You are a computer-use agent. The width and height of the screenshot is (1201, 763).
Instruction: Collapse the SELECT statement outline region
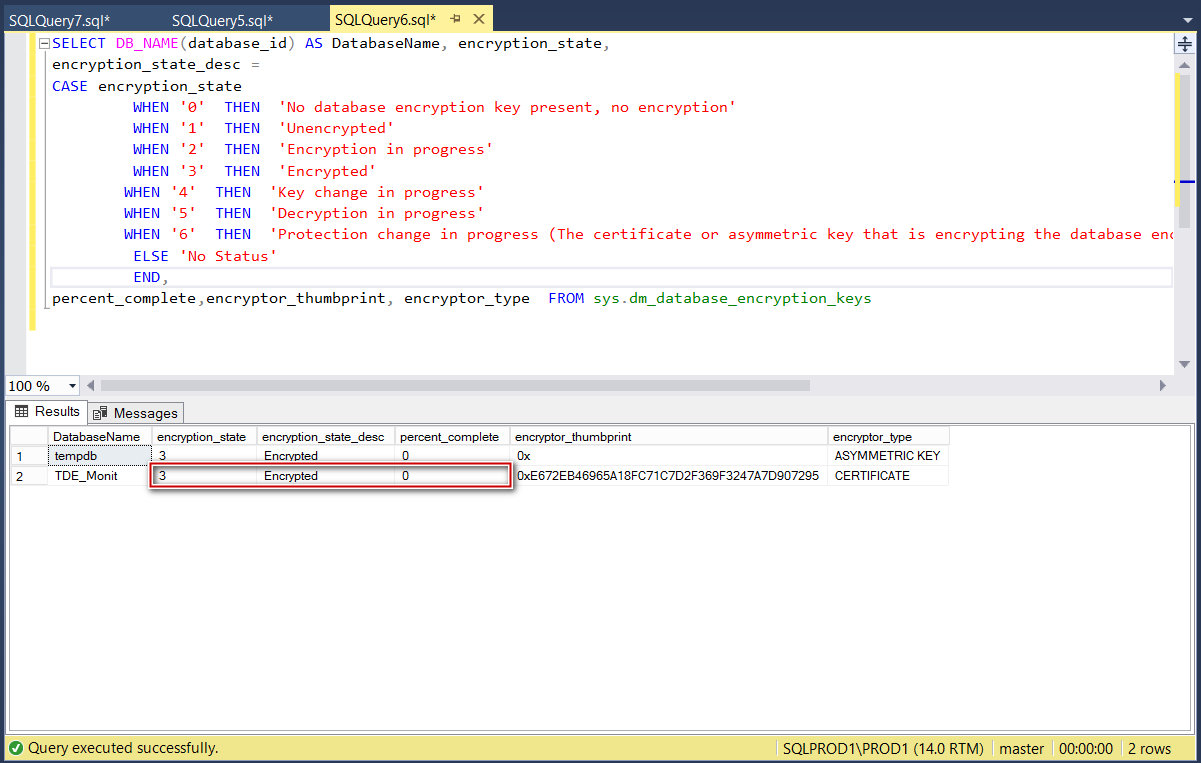point(42,43)
